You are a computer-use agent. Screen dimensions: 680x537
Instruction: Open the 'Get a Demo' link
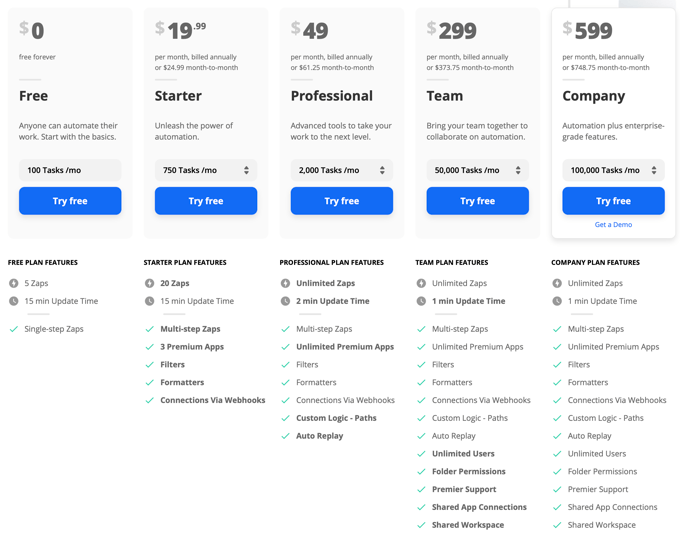click(613, 225)
